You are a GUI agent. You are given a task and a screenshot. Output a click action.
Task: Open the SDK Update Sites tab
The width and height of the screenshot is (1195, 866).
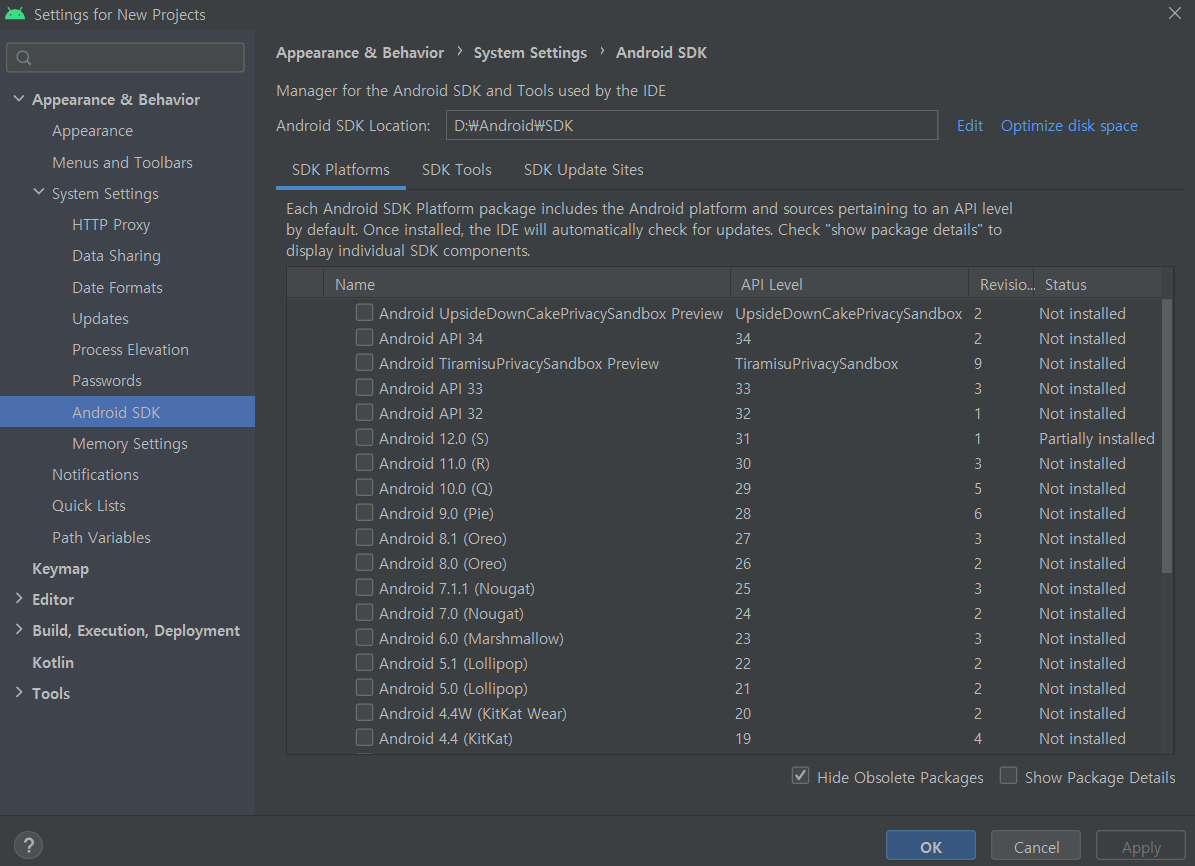(583, 170)
